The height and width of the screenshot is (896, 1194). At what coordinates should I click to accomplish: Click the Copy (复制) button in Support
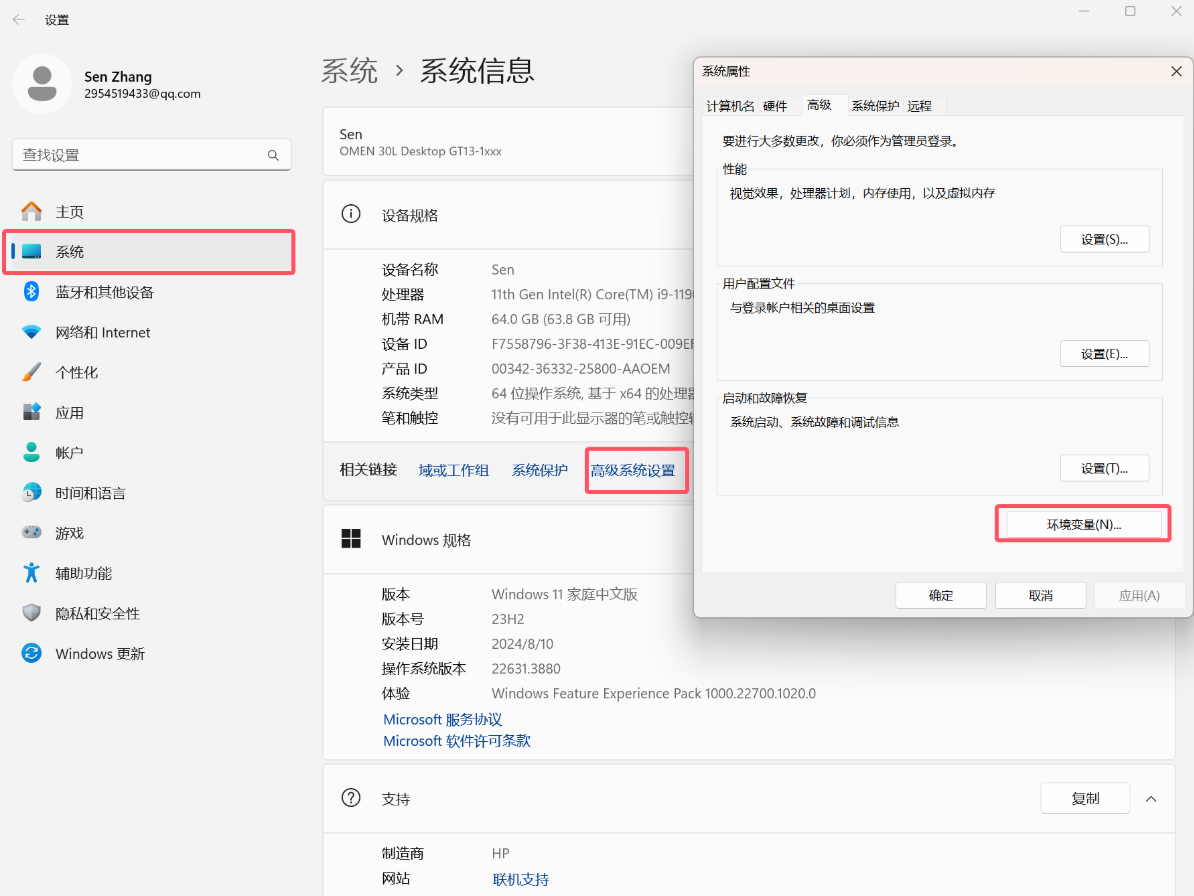pos(1085,799)
